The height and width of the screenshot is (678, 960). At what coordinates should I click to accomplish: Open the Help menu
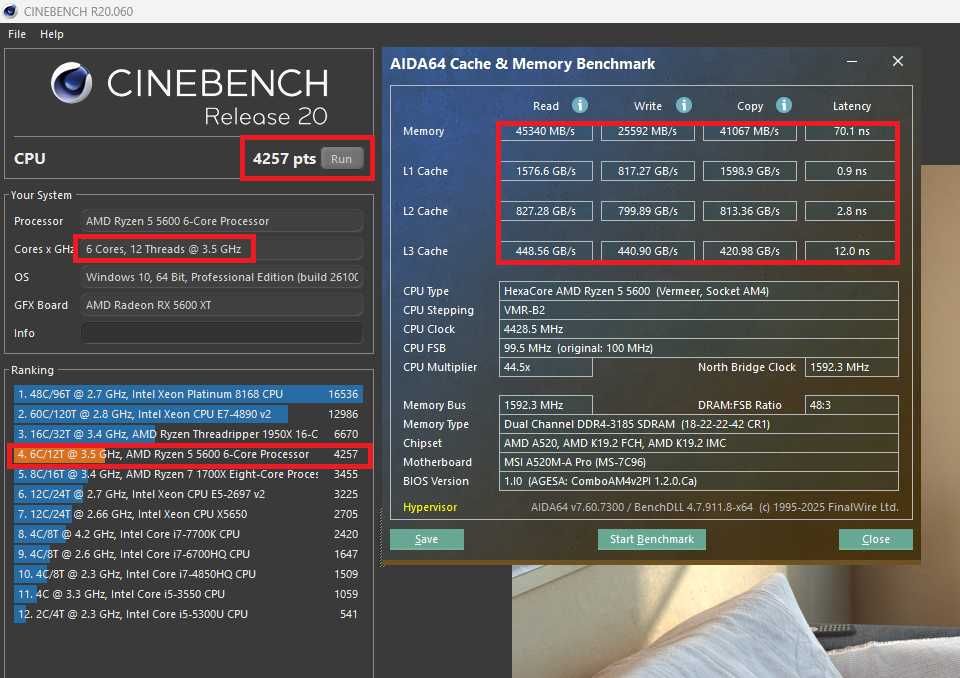click(x=52, y=34)
